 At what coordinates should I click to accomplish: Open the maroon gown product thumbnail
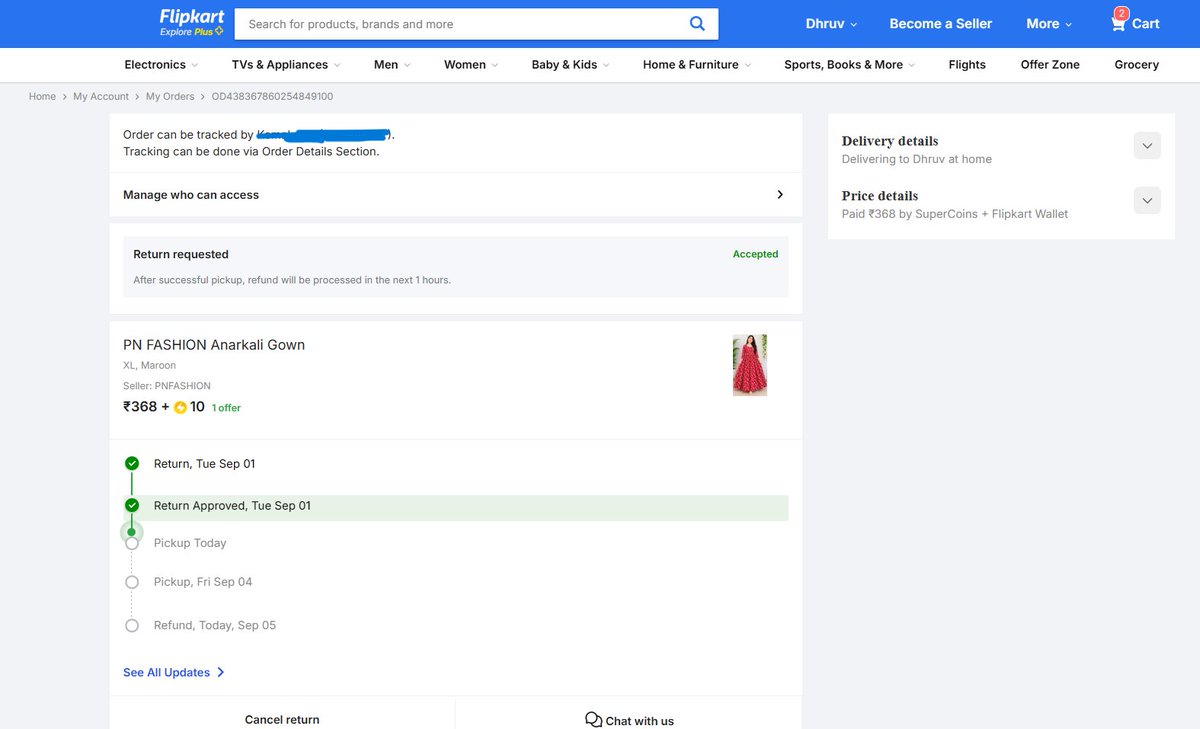point(750,365)
